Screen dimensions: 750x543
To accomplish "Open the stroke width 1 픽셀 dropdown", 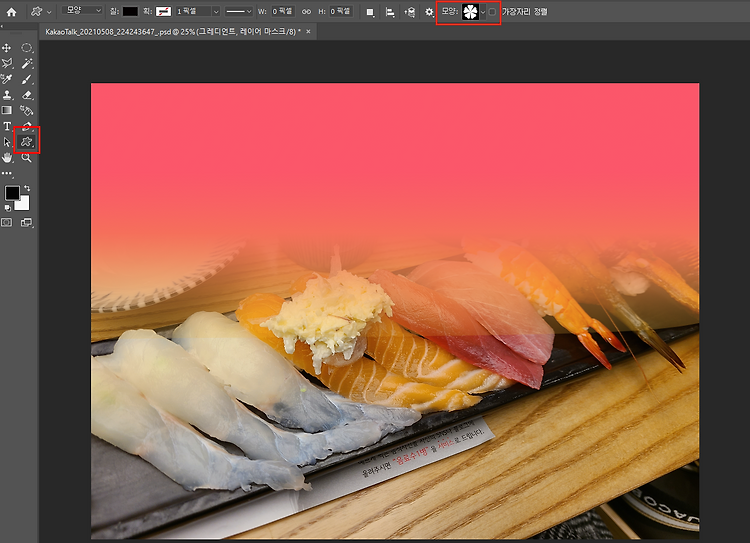I will click(x=216, y=11).
